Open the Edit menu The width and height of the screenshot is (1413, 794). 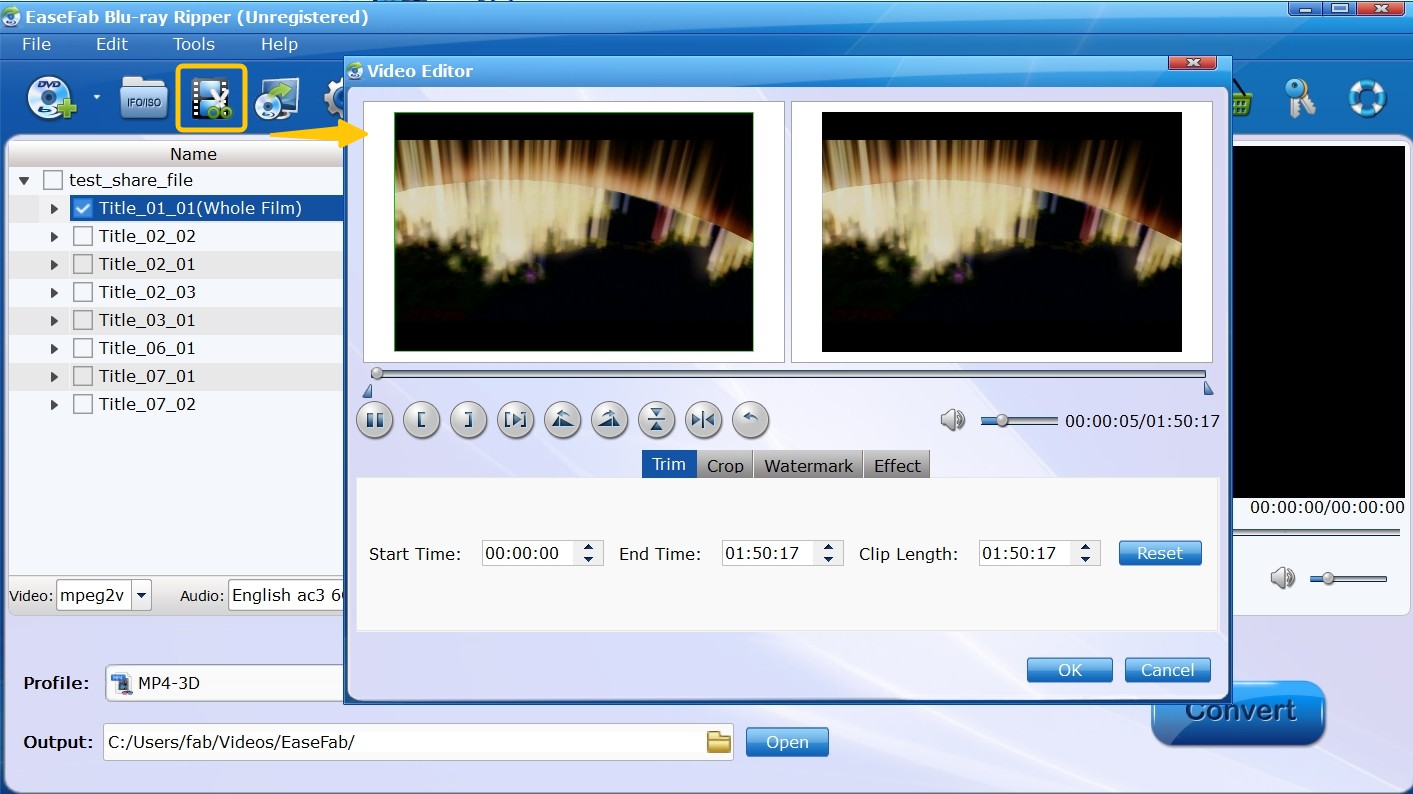pyautogui.click(x=112, y=44)
